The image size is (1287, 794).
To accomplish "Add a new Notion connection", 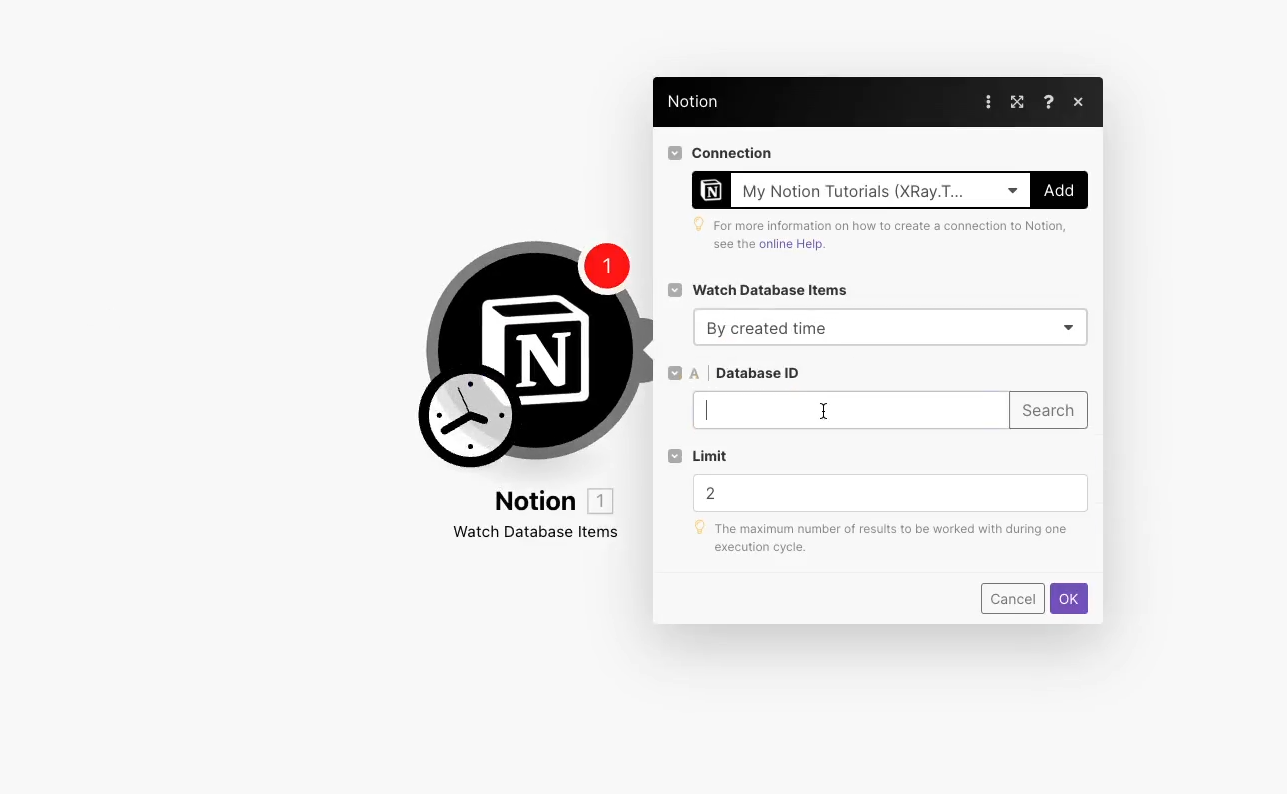I will [1059, 190].
